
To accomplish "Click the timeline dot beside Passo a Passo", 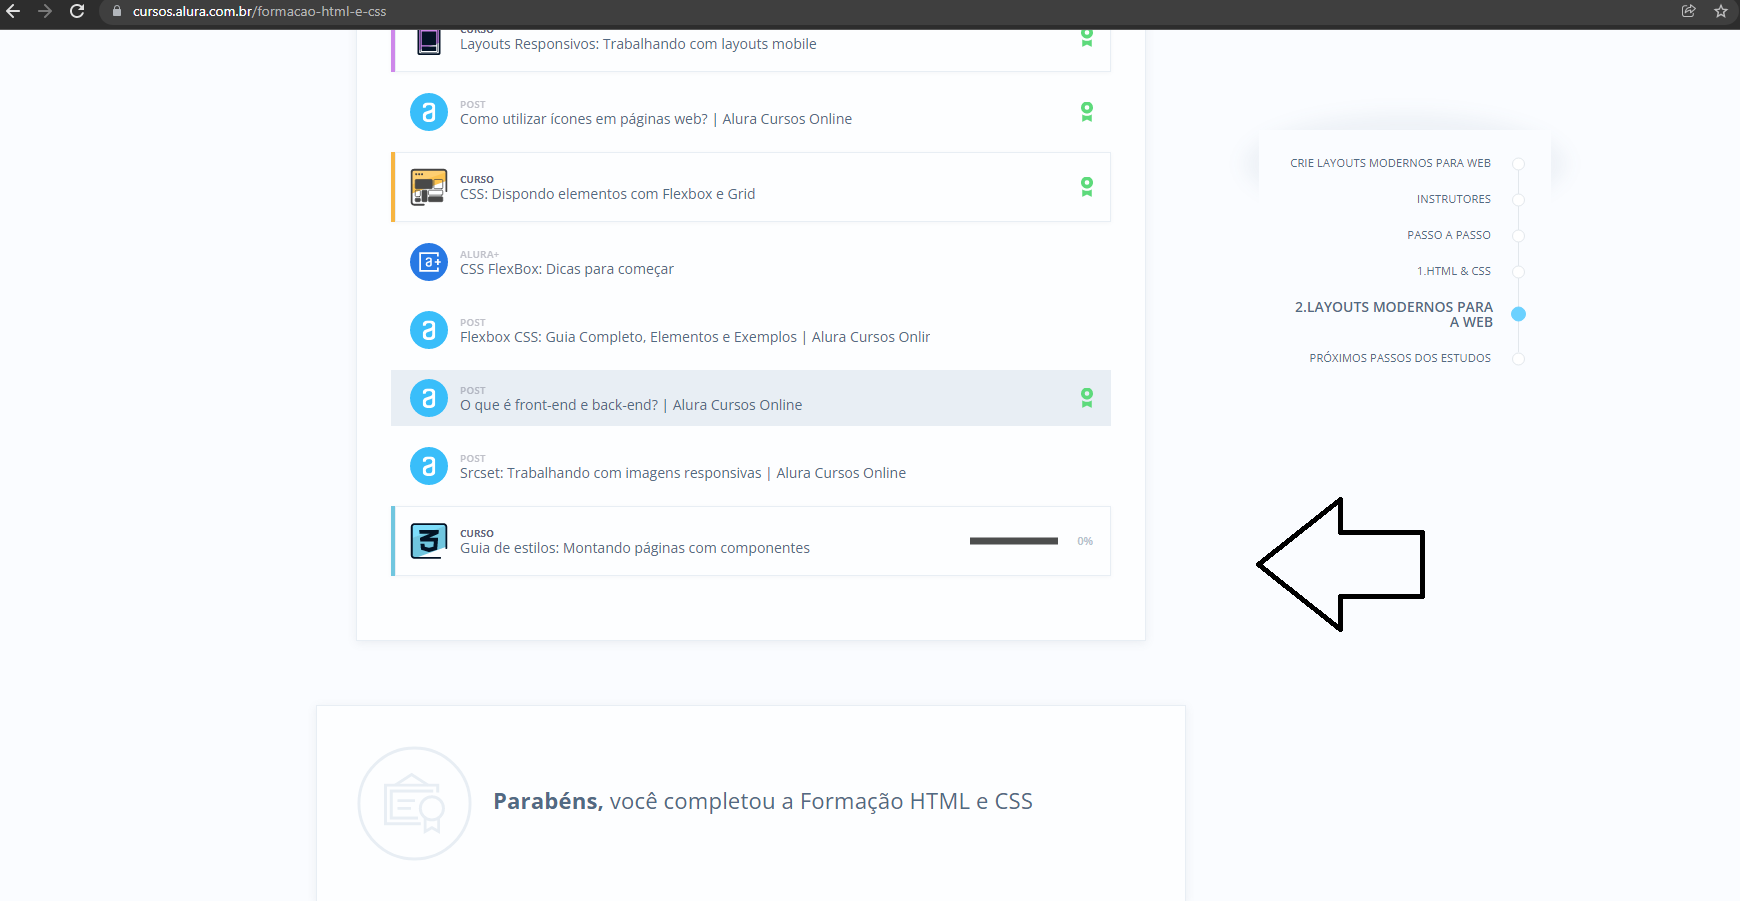I will pyautogui.click(x=1518, y=236).
